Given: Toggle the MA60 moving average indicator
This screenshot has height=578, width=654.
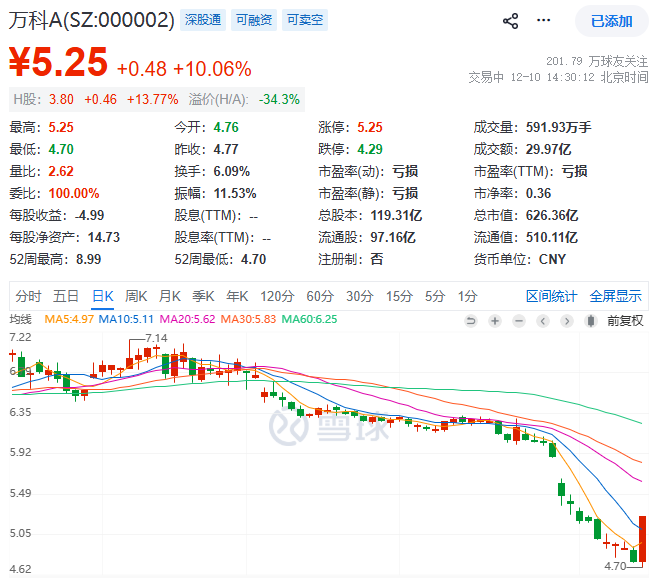Looking at the screenshot, I should (312, 320).
